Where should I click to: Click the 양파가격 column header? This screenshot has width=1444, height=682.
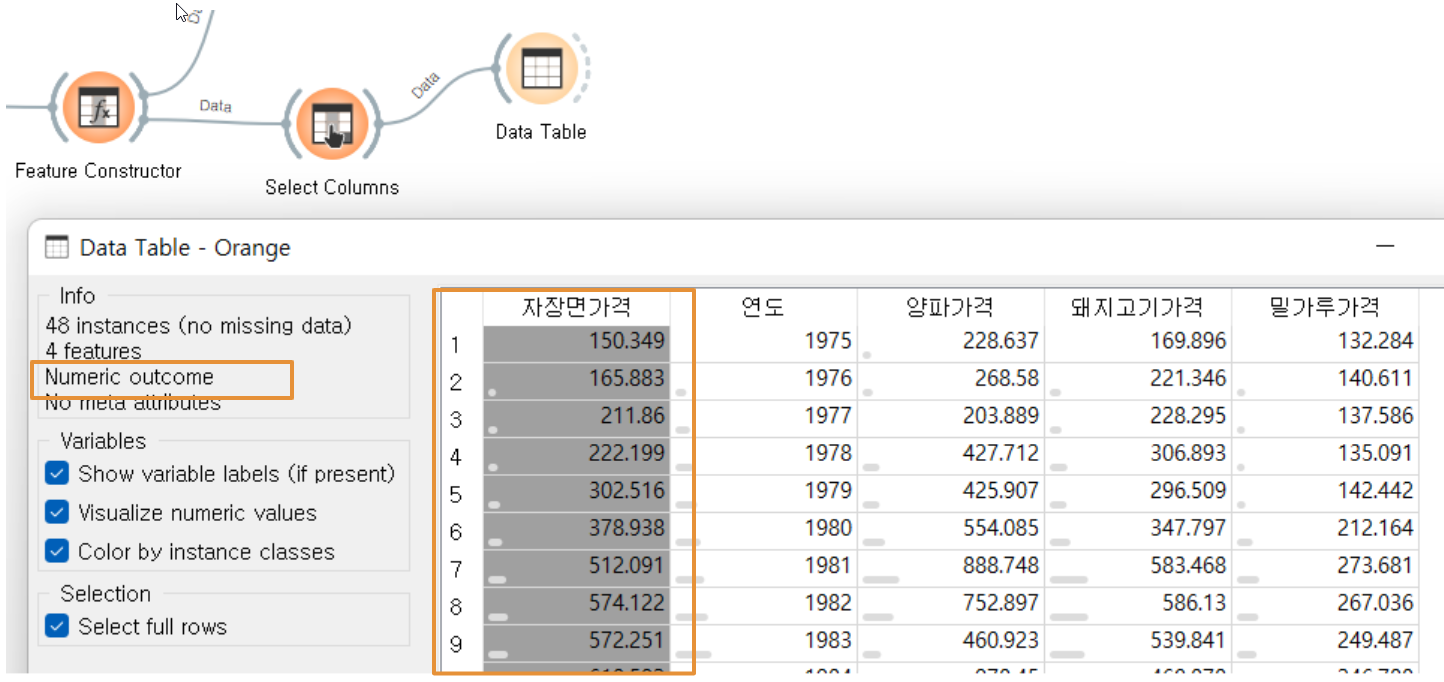(950, 307)
